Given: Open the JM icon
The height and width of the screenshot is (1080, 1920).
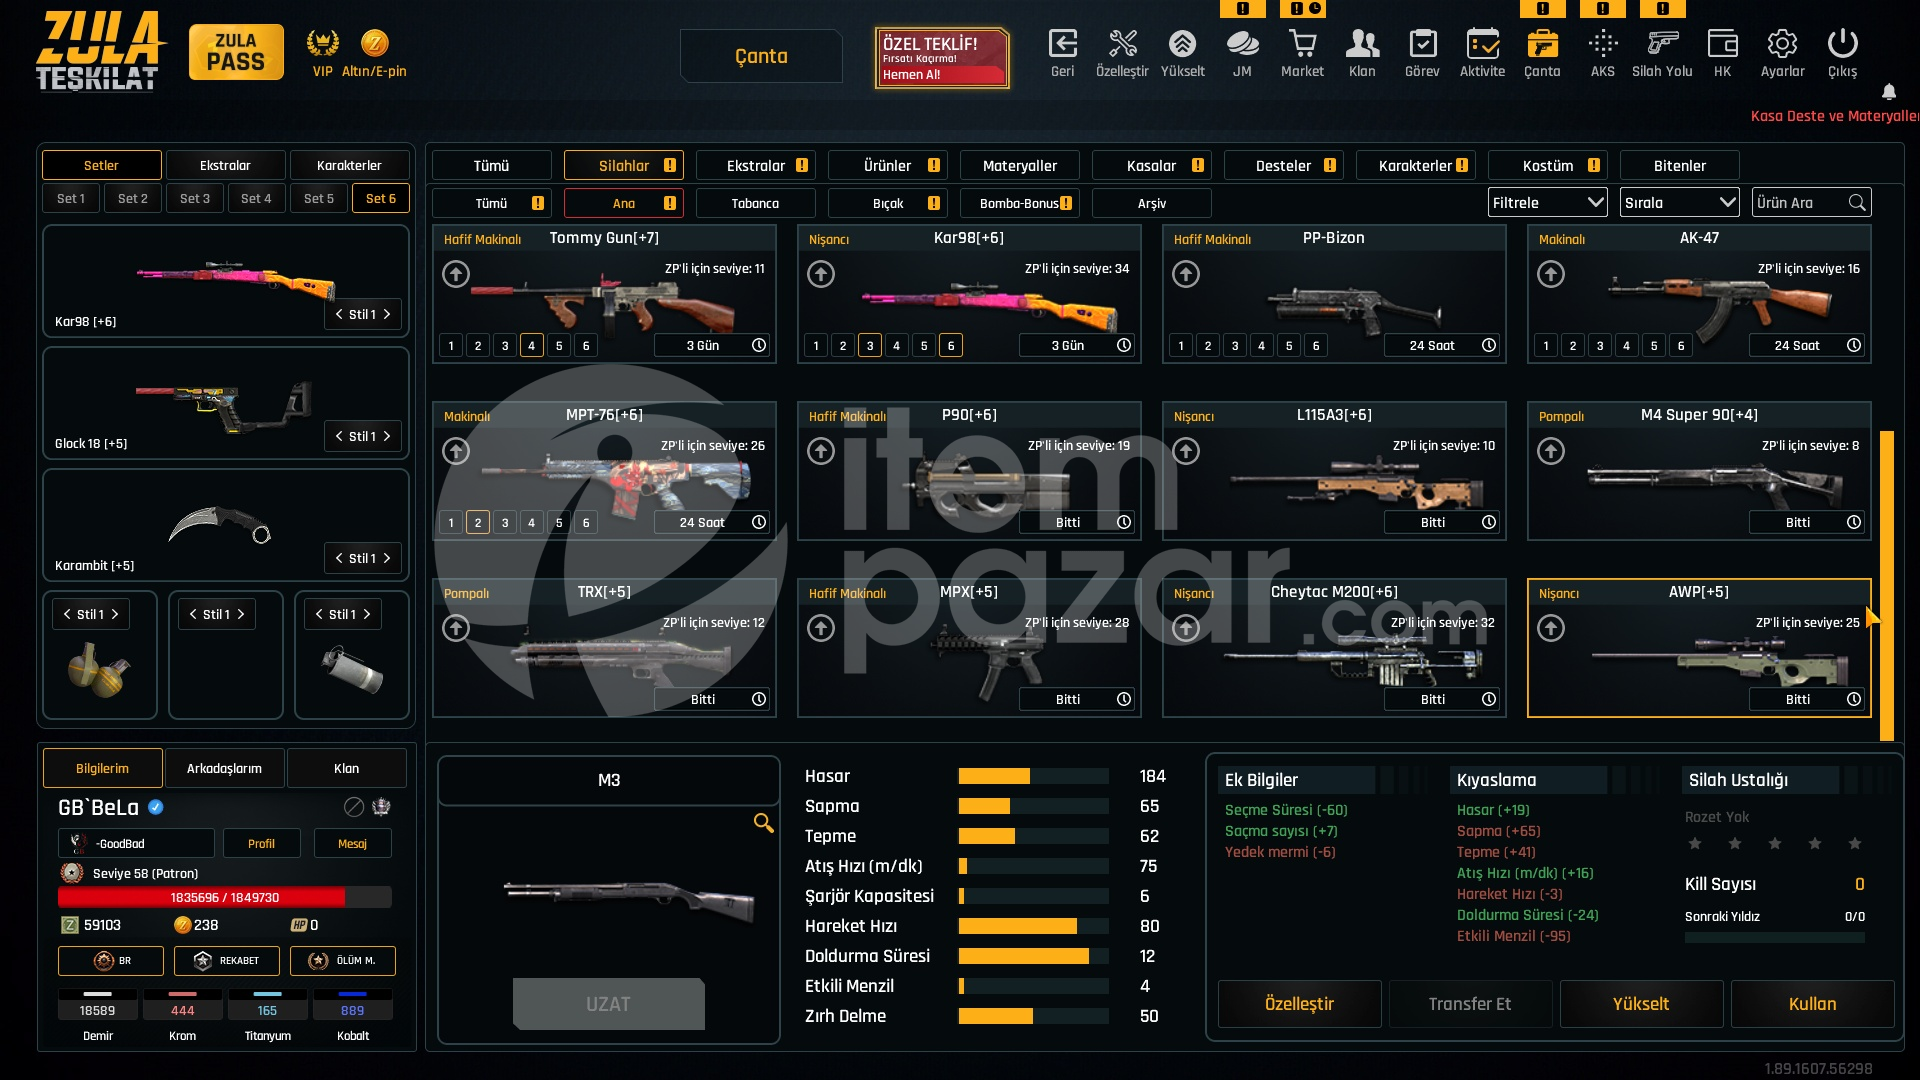Looking at the screenshot, I should click(1242, 44).
